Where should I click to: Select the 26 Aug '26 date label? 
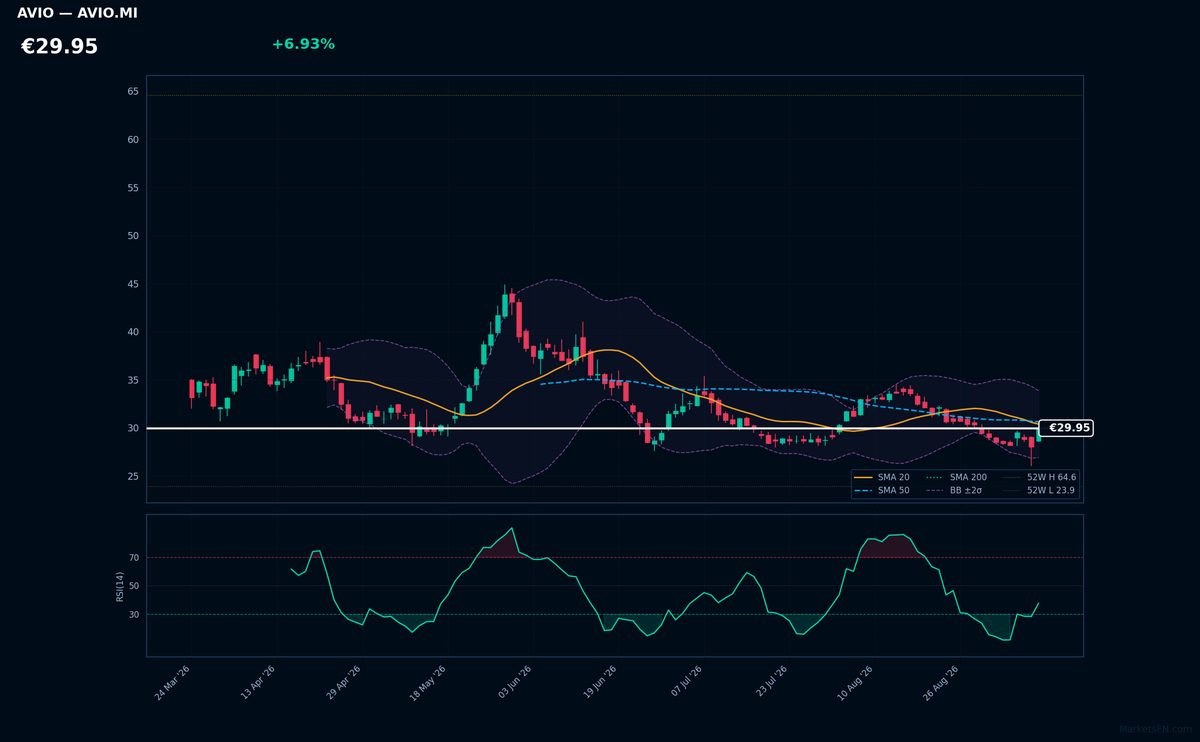coord(940,683)
